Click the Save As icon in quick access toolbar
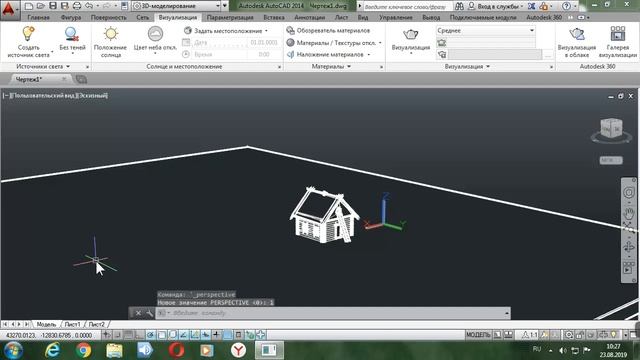 (64, 6)
